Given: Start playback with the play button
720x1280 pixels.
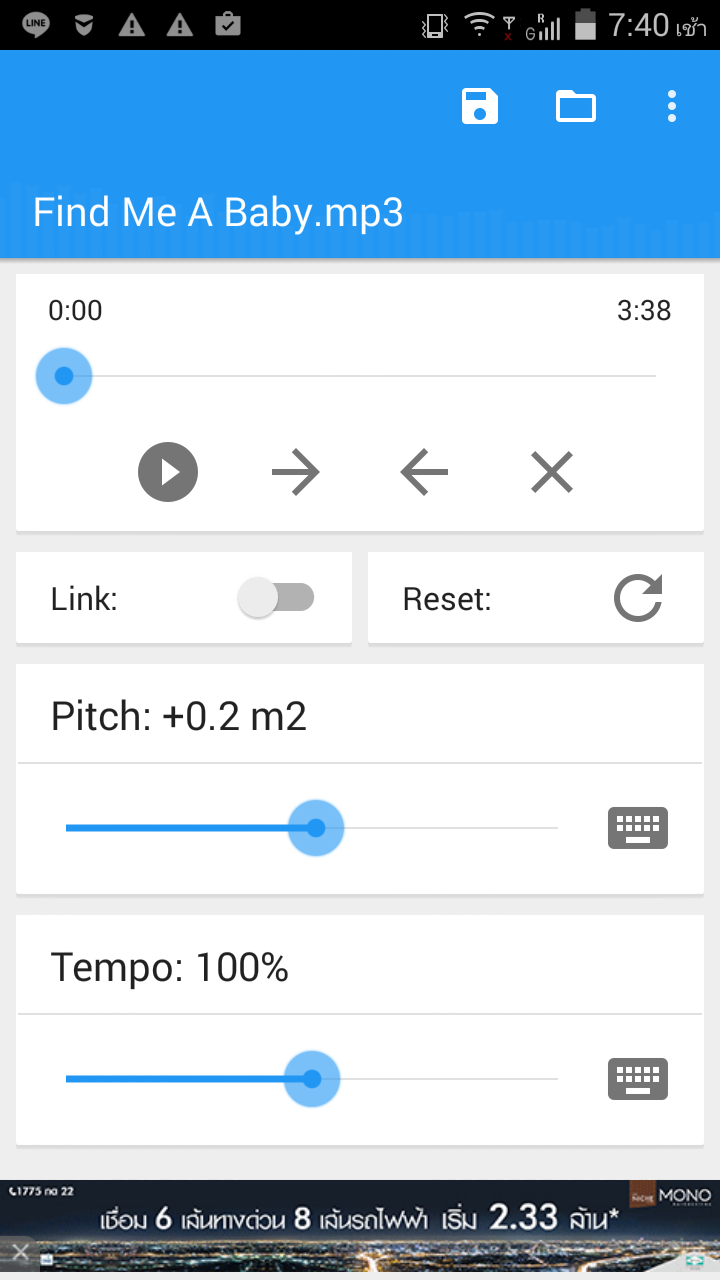Looking at the screenshot, I should pyautogui.click(x=168, y=472).
